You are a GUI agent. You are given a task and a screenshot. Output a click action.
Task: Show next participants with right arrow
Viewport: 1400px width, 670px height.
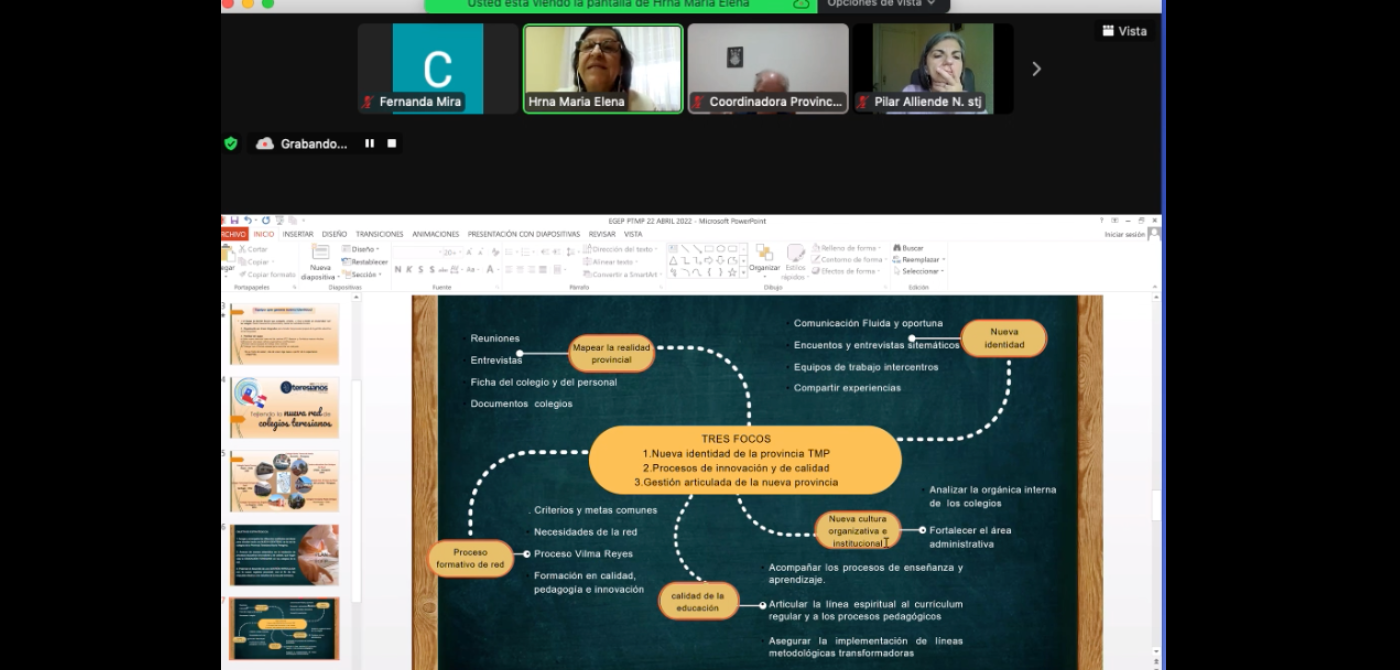tap(1036, 69)
